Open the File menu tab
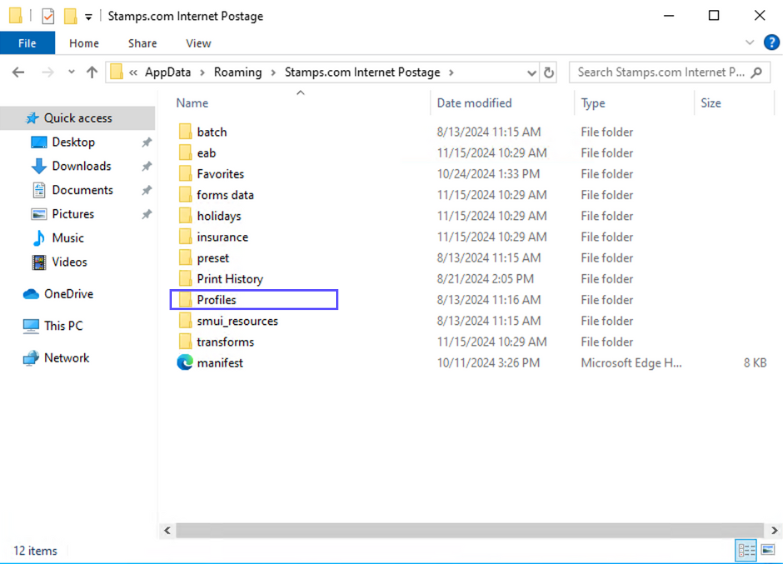 (x=27, y=43)
